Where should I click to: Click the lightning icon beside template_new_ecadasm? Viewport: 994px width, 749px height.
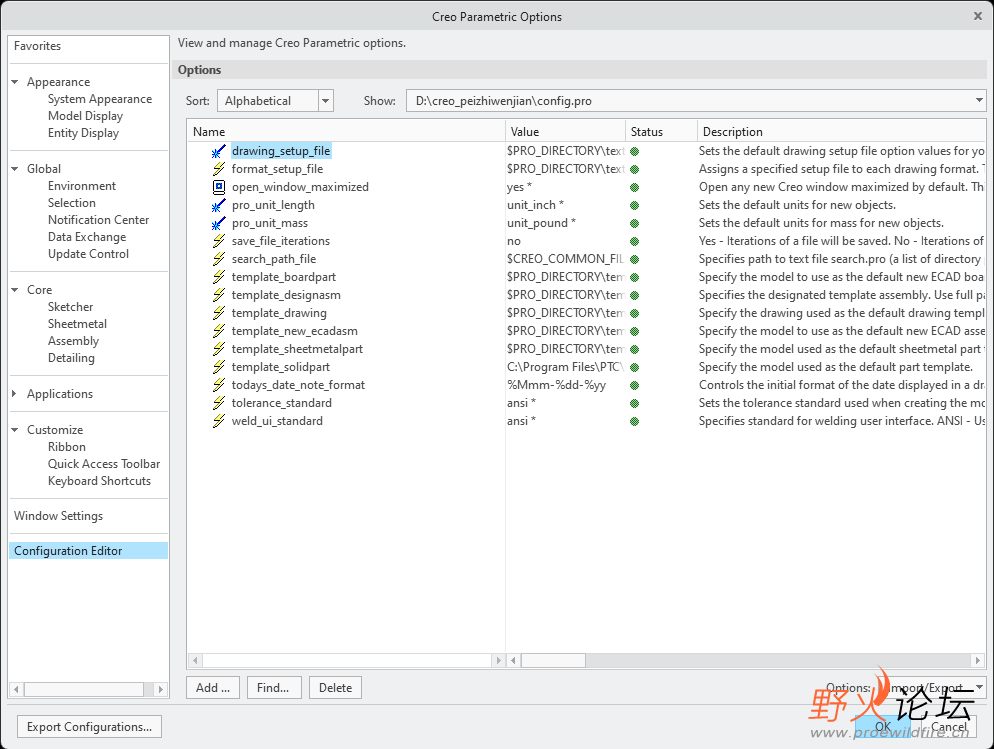pyautogui.click(x=219, y=331)
